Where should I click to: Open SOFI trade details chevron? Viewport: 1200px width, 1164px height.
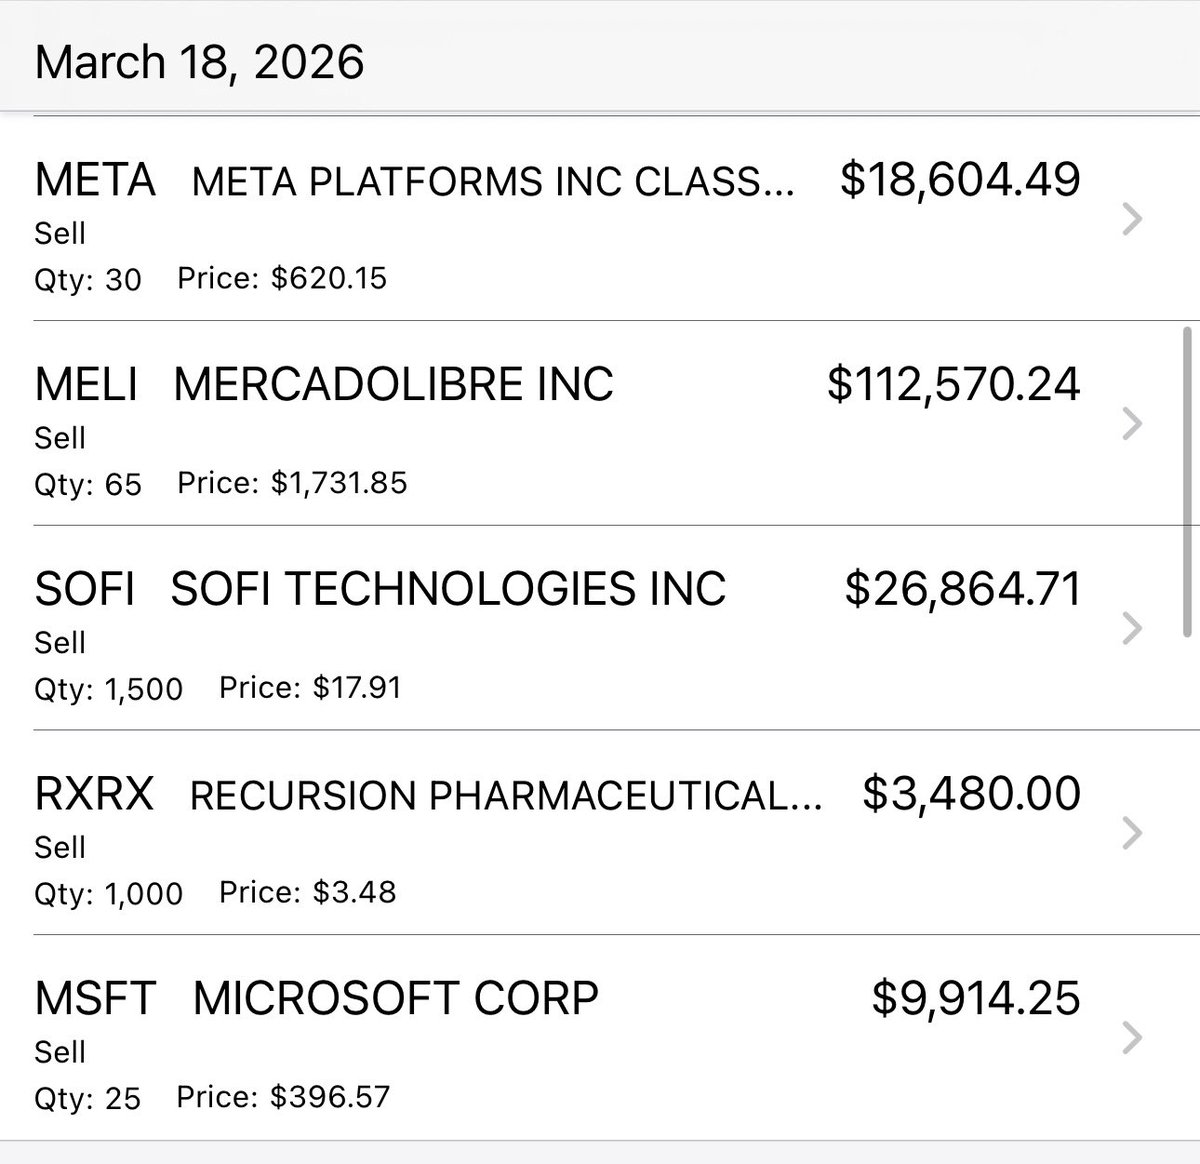1132,628
